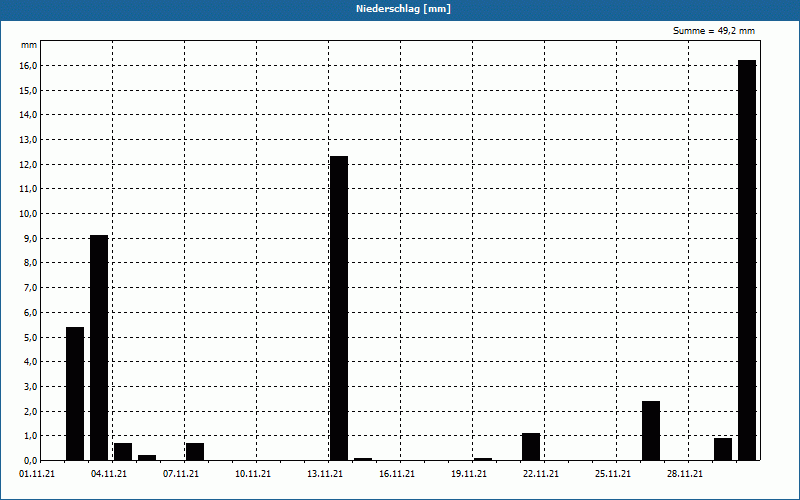
Task: Click the y-axis value 6,0
Action: [x=30, y=312]
